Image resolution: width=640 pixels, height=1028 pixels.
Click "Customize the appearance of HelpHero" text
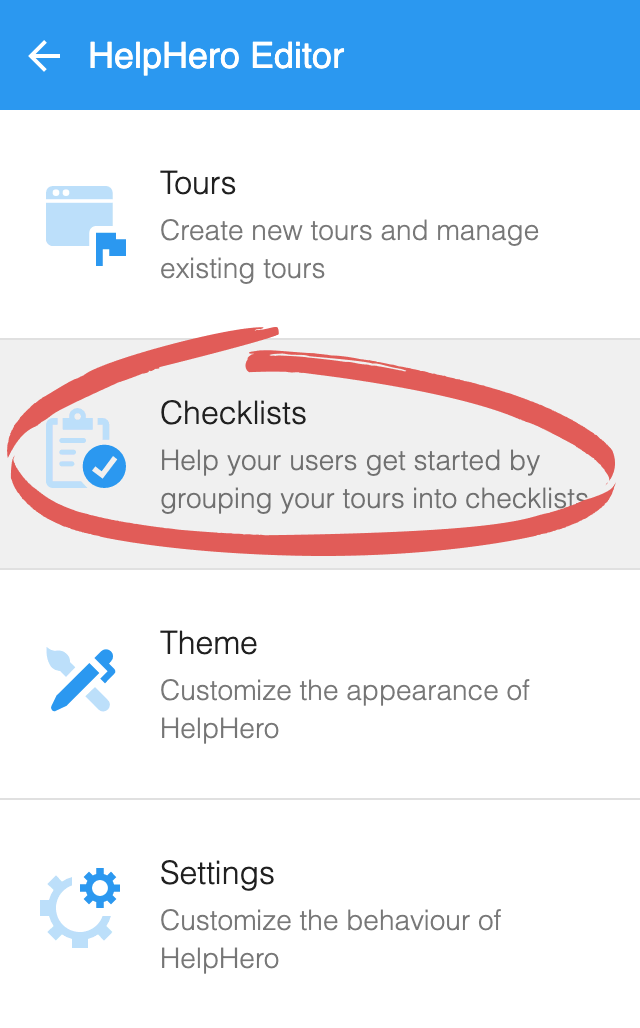(345, 710)
